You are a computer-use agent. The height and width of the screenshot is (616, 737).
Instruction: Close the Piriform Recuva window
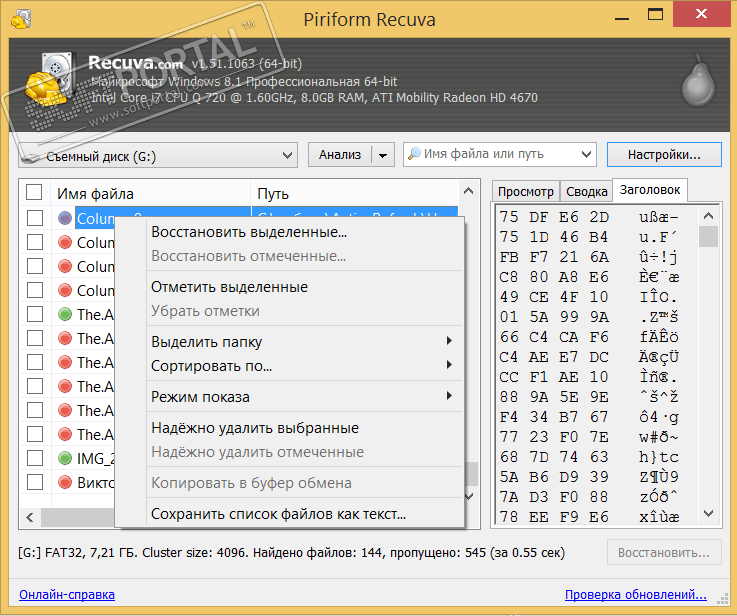coord(701,14)
